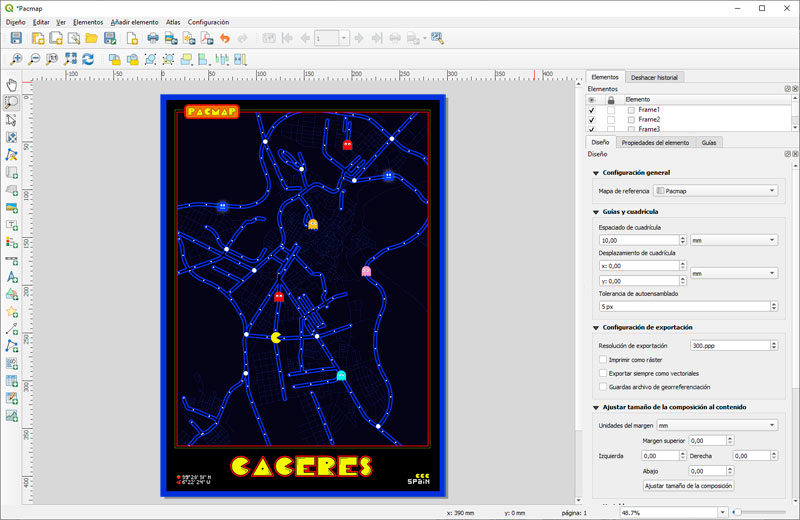This screenshot has height=520, width=800.
Task: Export layout as image
Action: (x=171, y=38)
